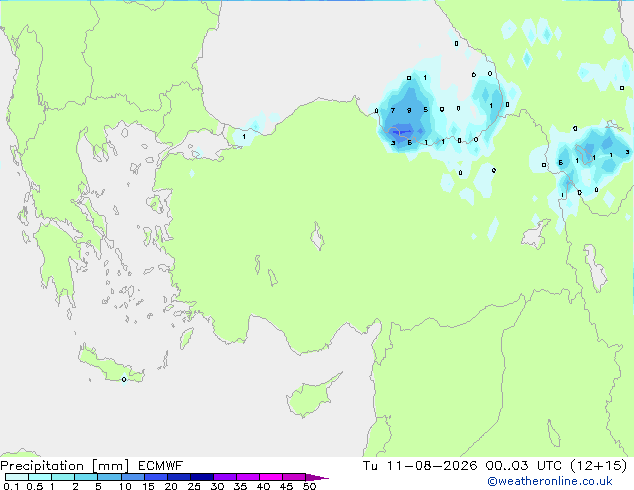Click the 40–45 mm magenta swatch

point(271,477)
